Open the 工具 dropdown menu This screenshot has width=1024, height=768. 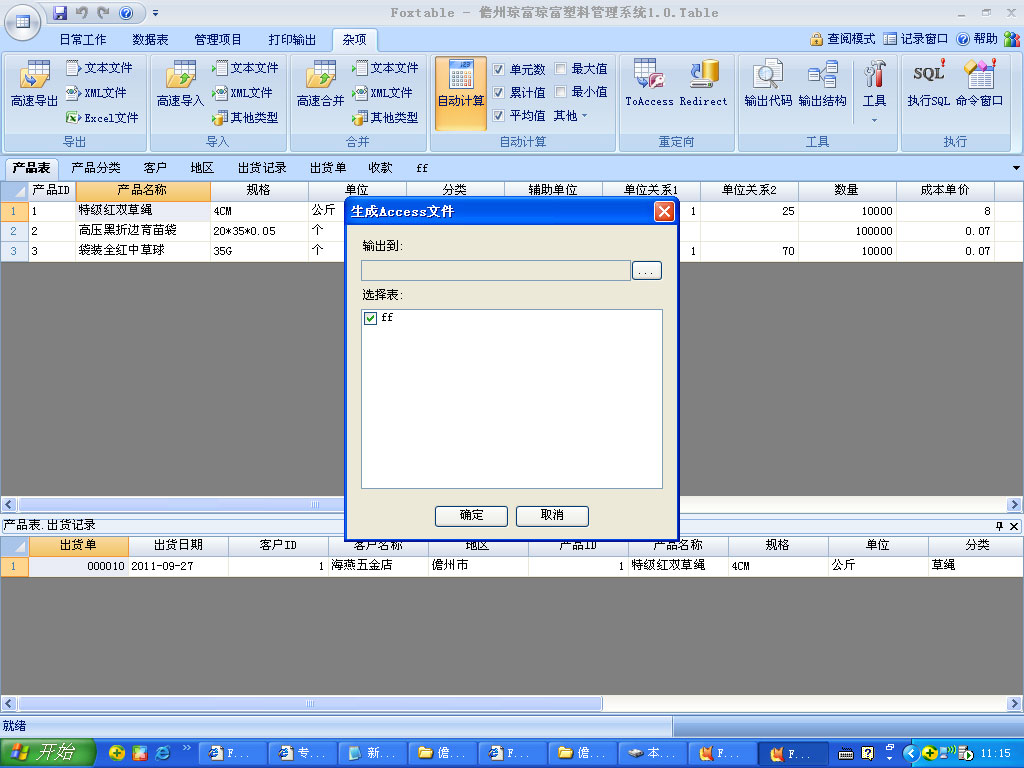(874, 91)
